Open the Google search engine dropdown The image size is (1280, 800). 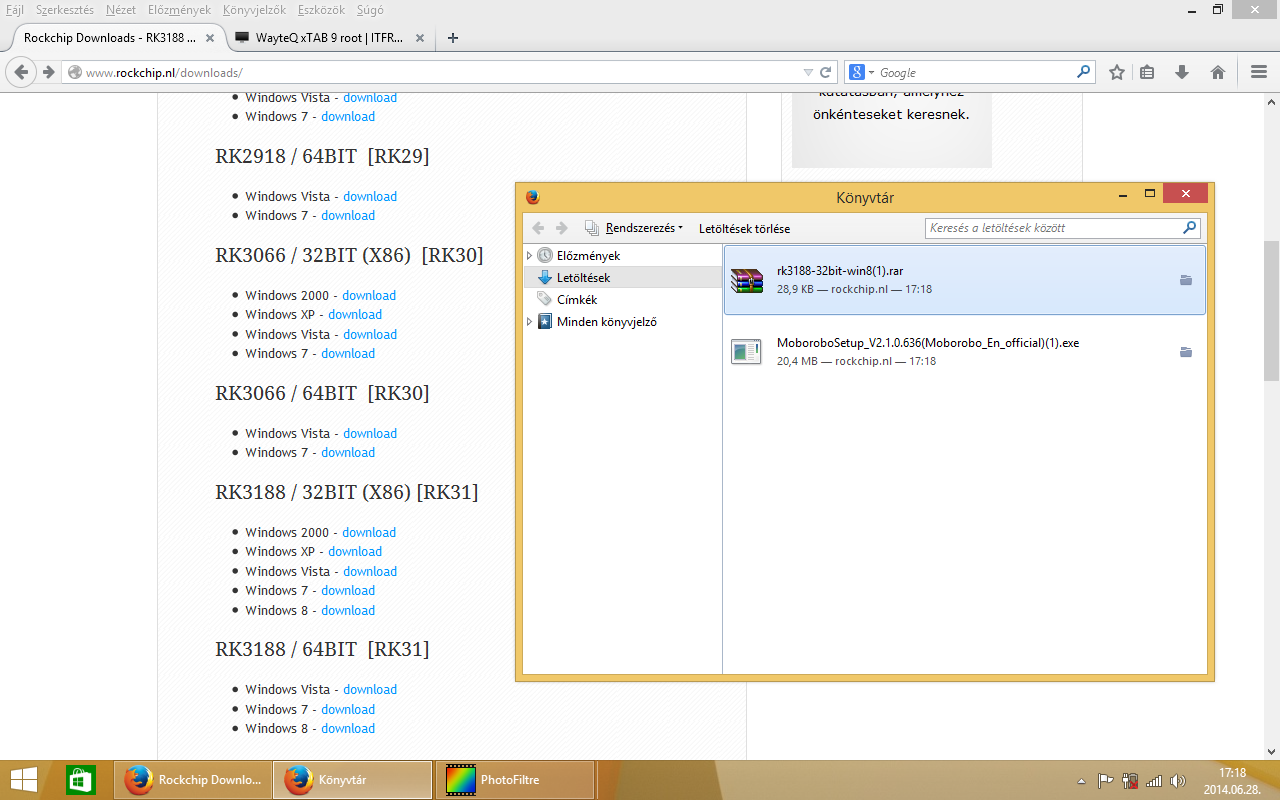tap(861, 72)
